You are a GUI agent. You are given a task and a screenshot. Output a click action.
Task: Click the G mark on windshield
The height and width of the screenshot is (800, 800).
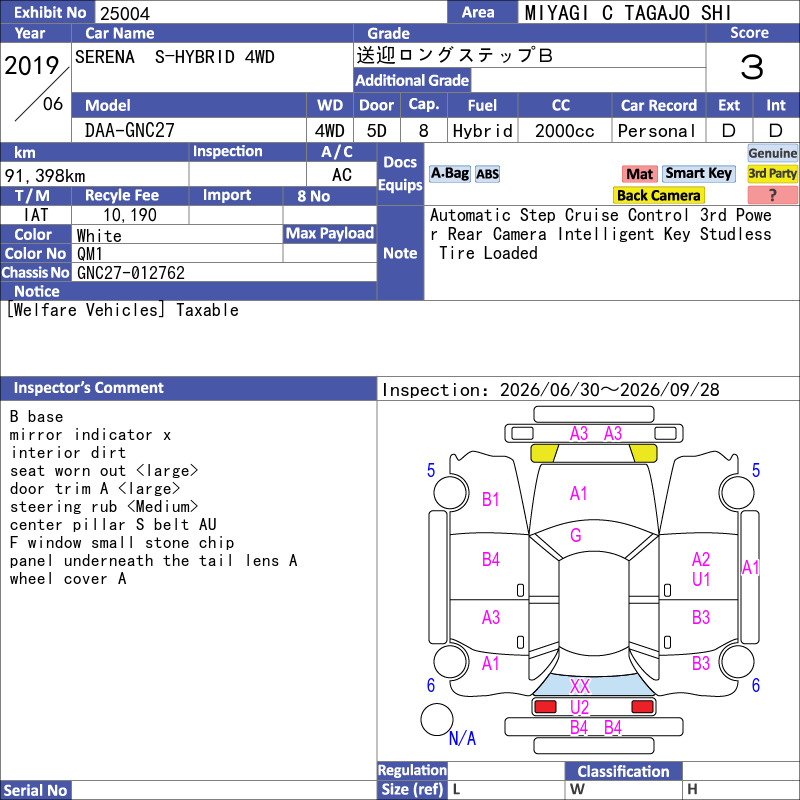(576, 535)
